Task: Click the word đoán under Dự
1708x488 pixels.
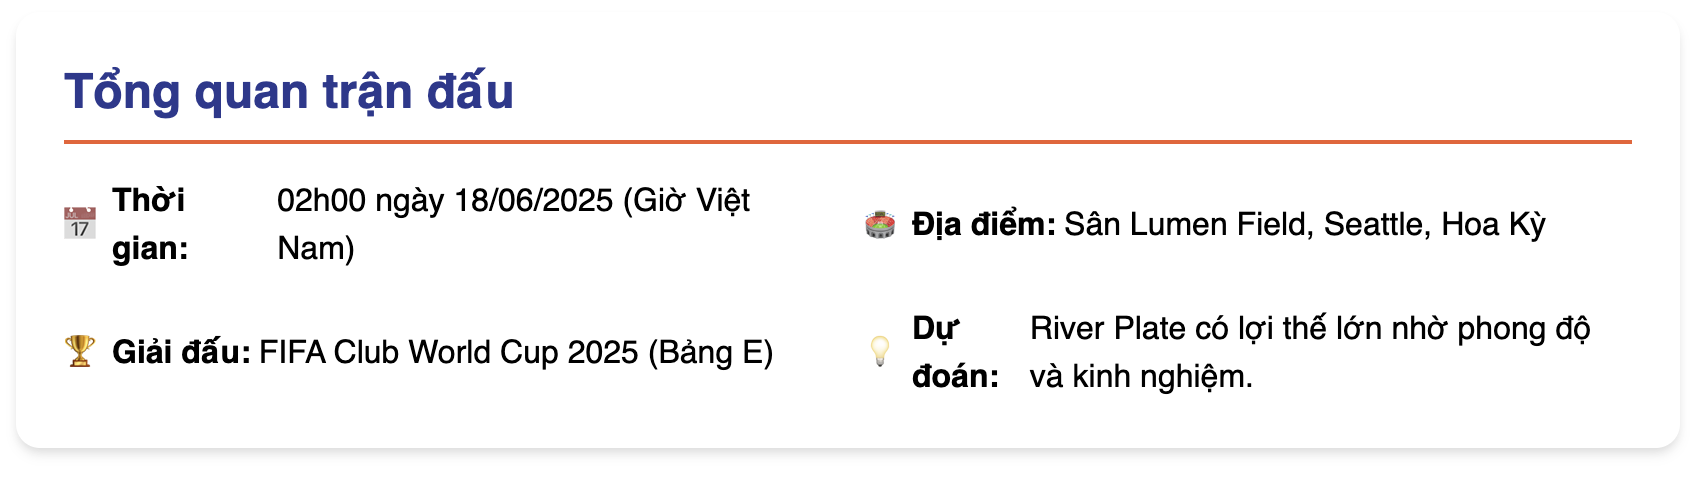Action: click(956, 376)
